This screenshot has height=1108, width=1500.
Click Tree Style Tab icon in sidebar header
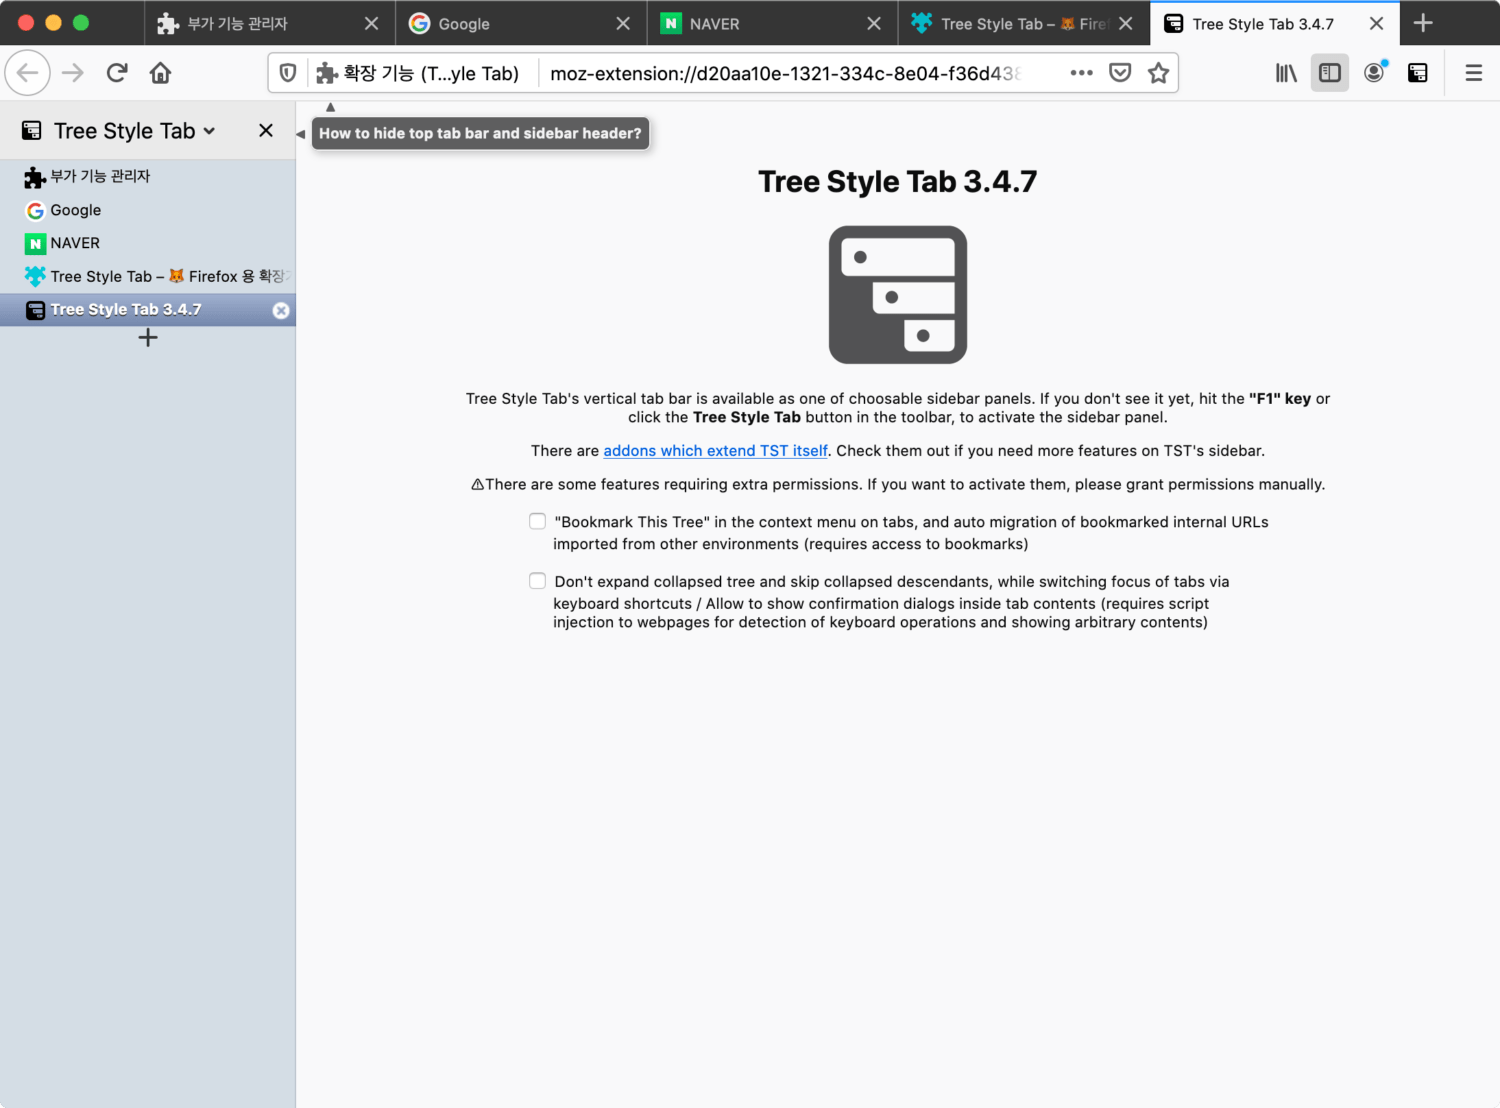point(32,131)
